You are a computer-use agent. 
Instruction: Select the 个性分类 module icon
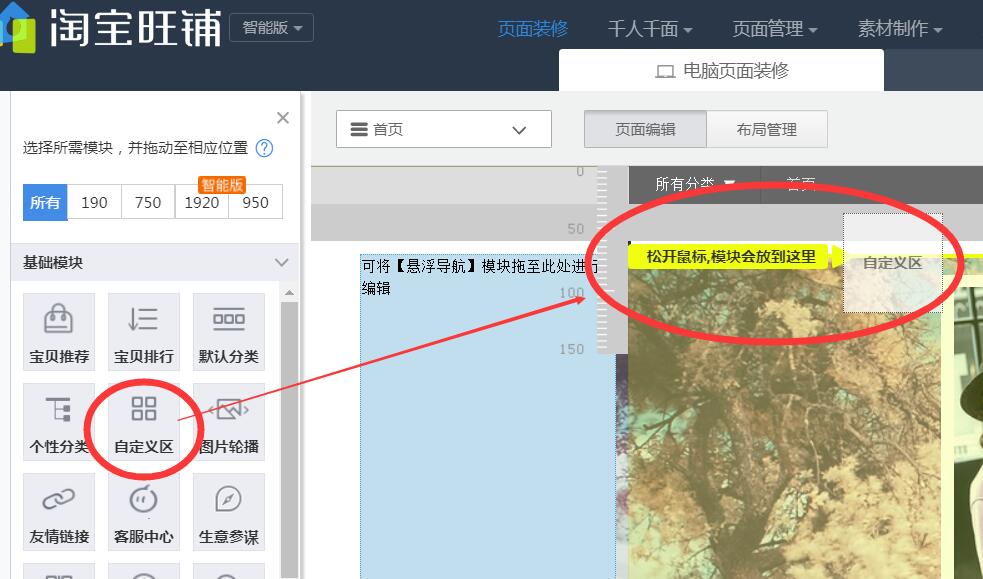pyautogui.click(x=58, y=421)
